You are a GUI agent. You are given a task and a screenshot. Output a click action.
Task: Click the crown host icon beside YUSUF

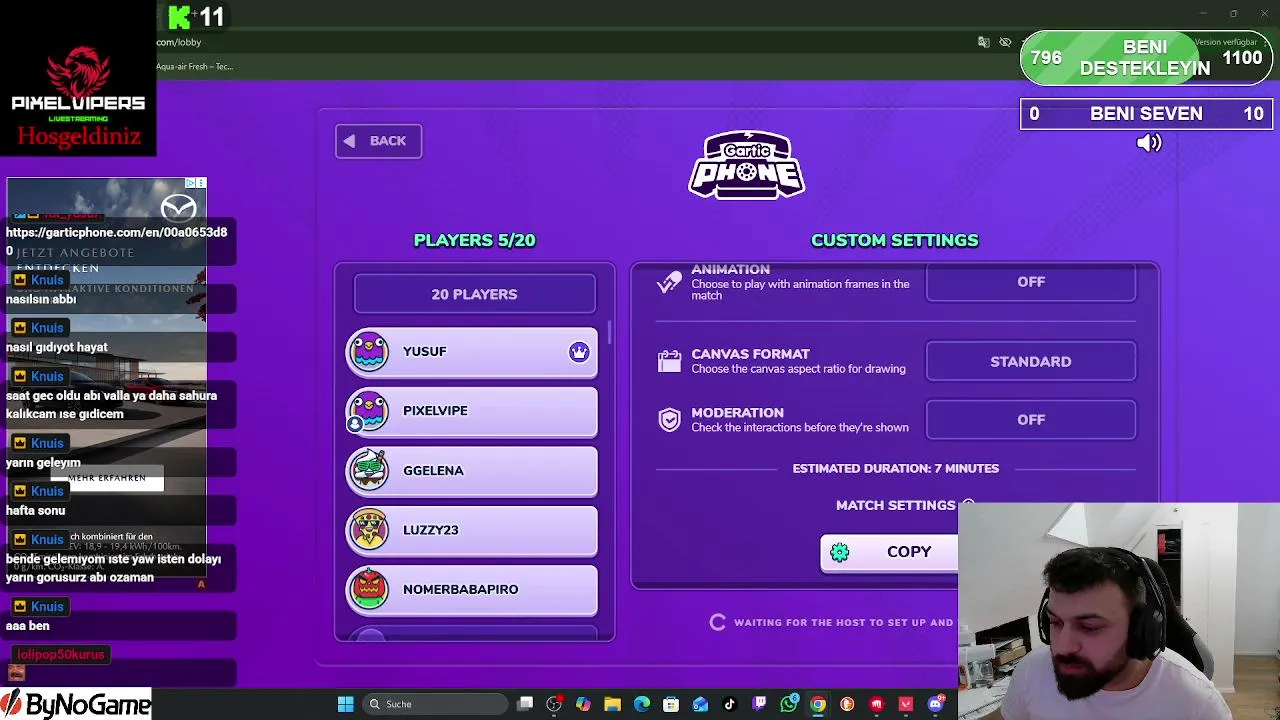[x=579, y=352]
